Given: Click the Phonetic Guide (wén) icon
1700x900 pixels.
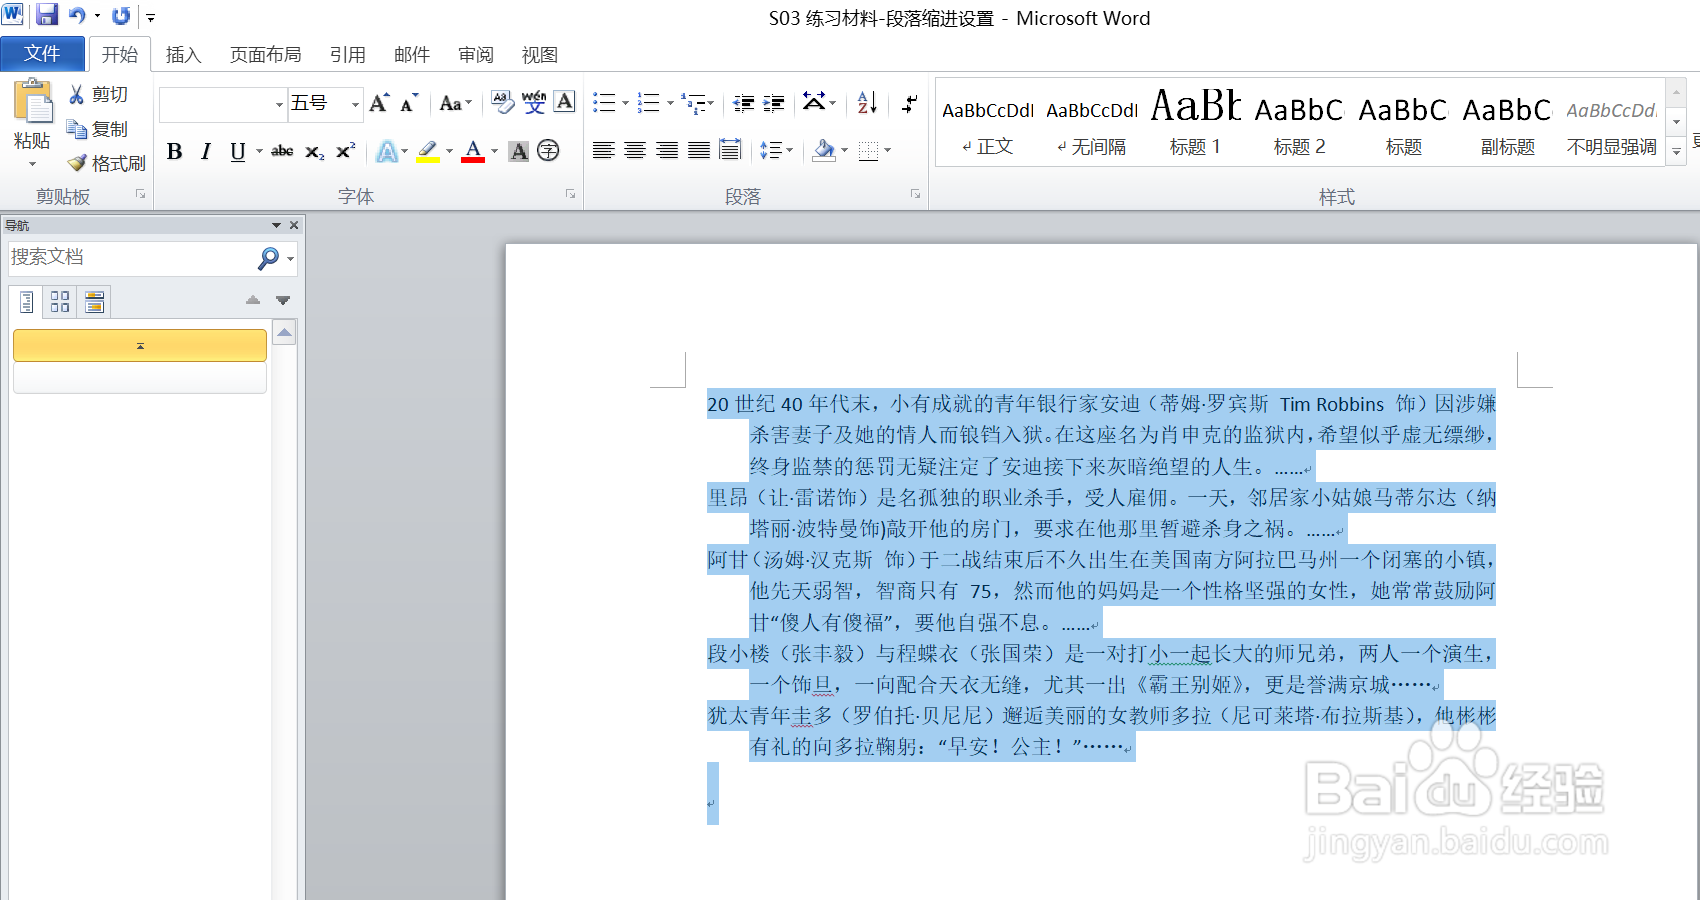Looking at the screenshot, I should pyautogui.click(x=534, y=102).
